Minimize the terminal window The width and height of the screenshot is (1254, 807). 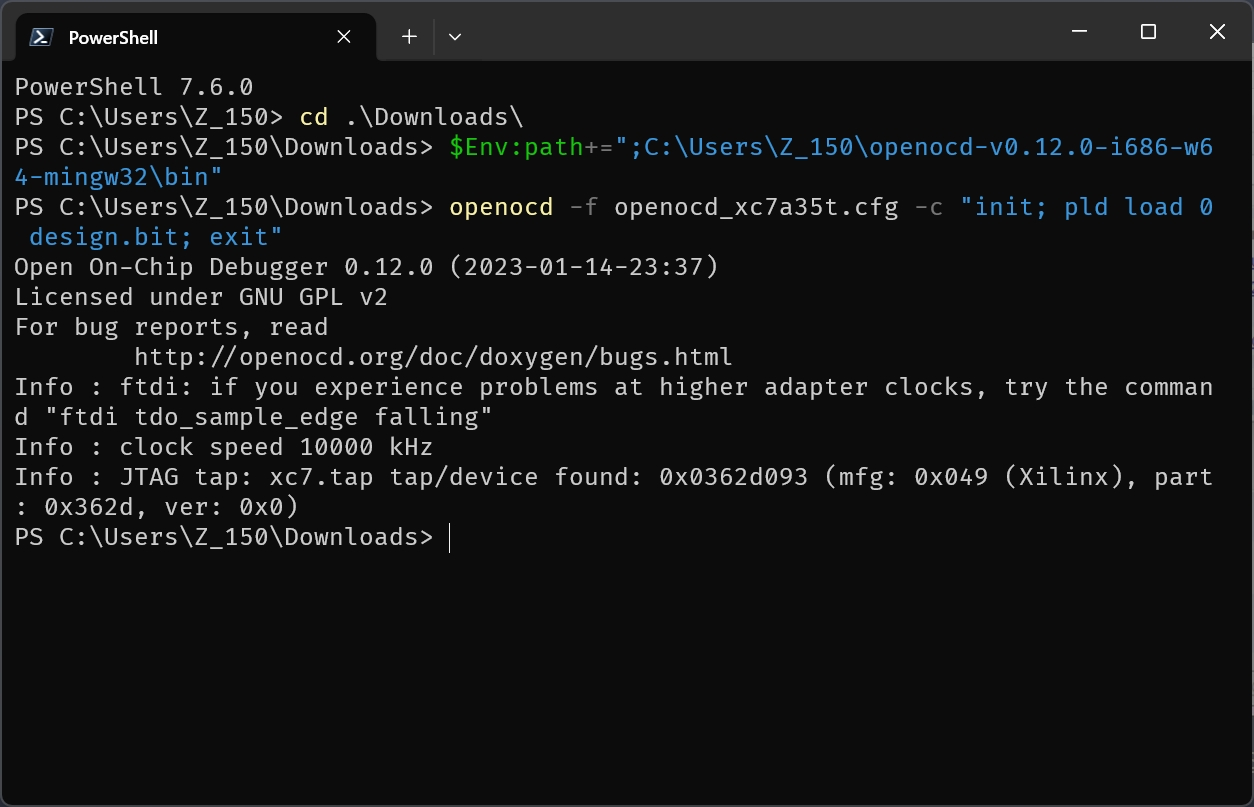1079,32
